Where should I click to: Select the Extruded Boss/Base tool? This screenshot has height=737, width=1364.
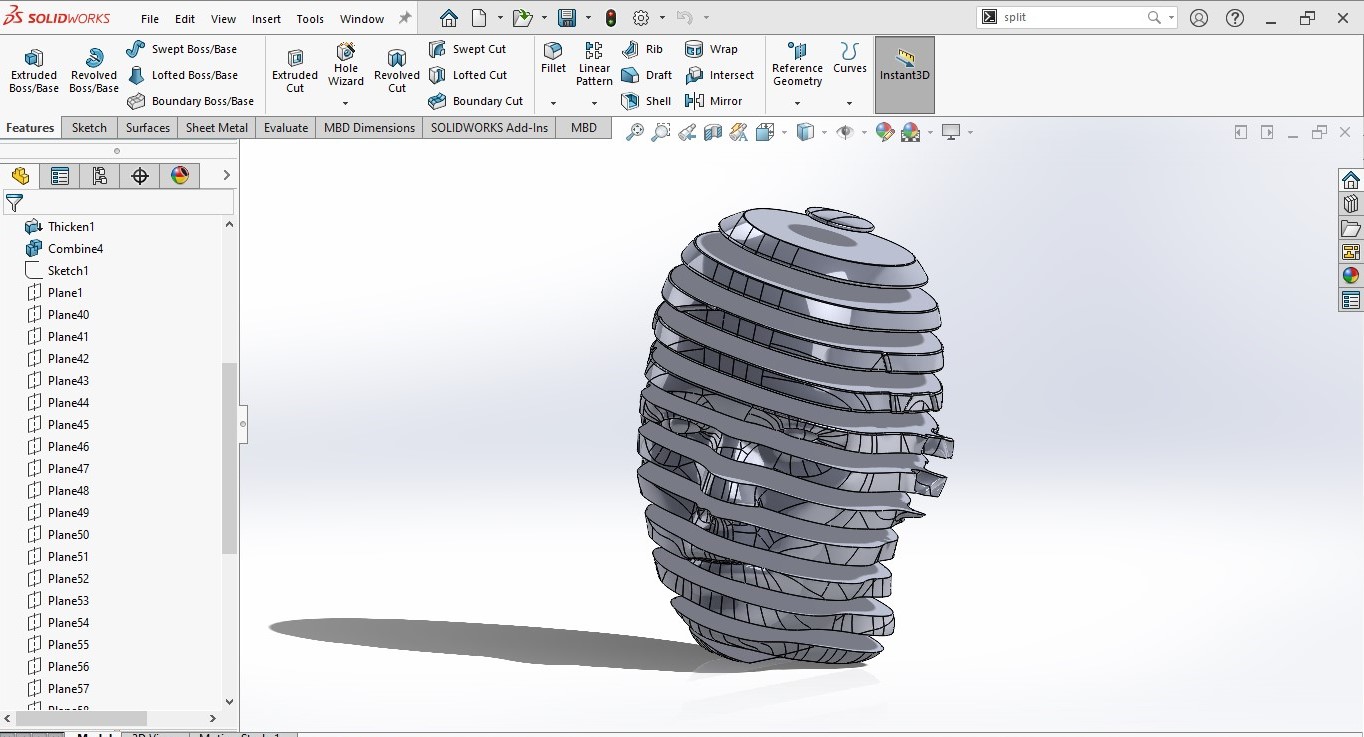tap(34, 70)
